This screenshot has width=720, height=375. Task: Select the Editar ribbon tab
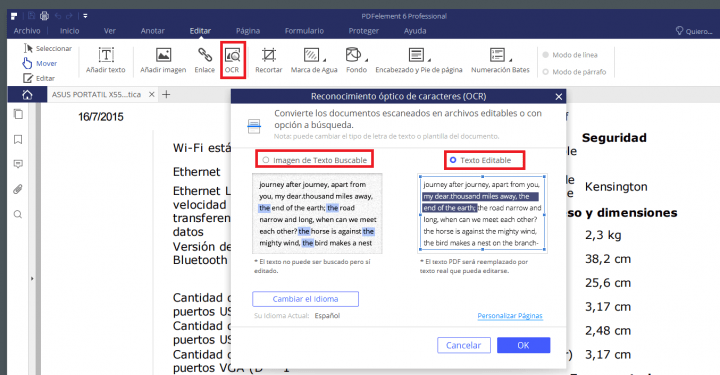(x=200, y=31)
